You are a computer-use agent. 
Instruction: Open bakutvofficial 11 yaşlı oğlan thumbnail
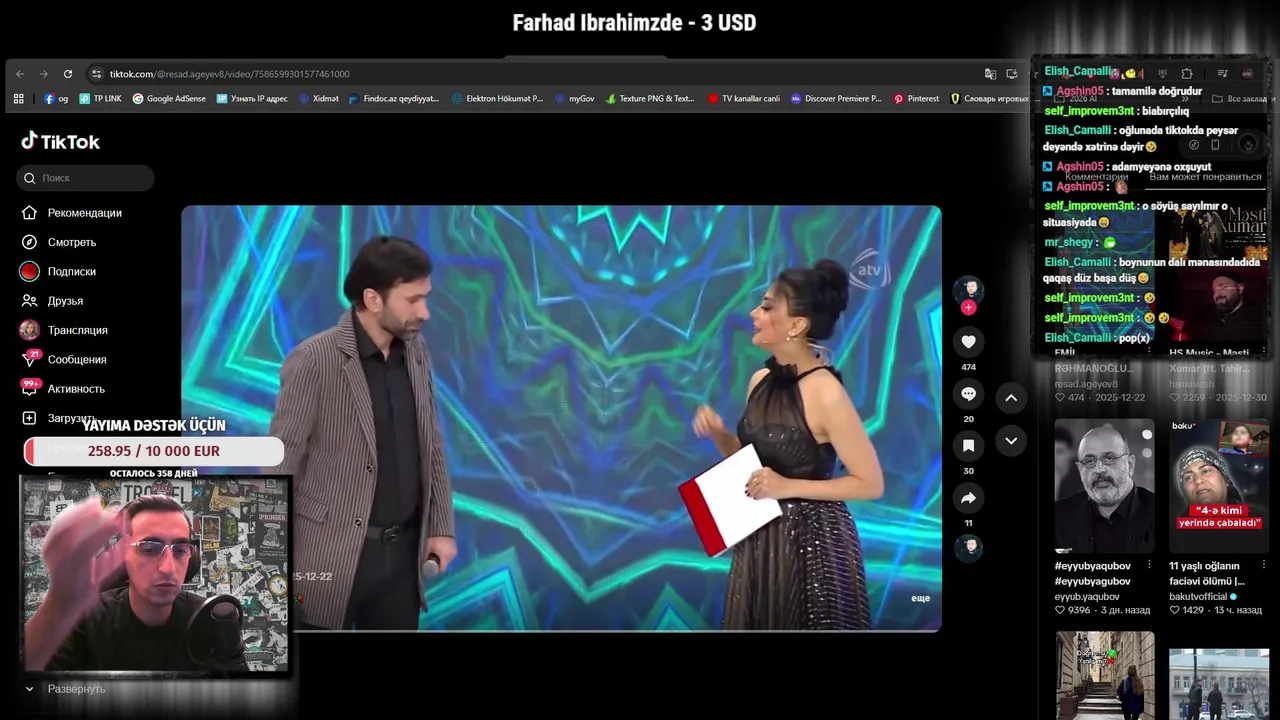[x=1219, y=486]
